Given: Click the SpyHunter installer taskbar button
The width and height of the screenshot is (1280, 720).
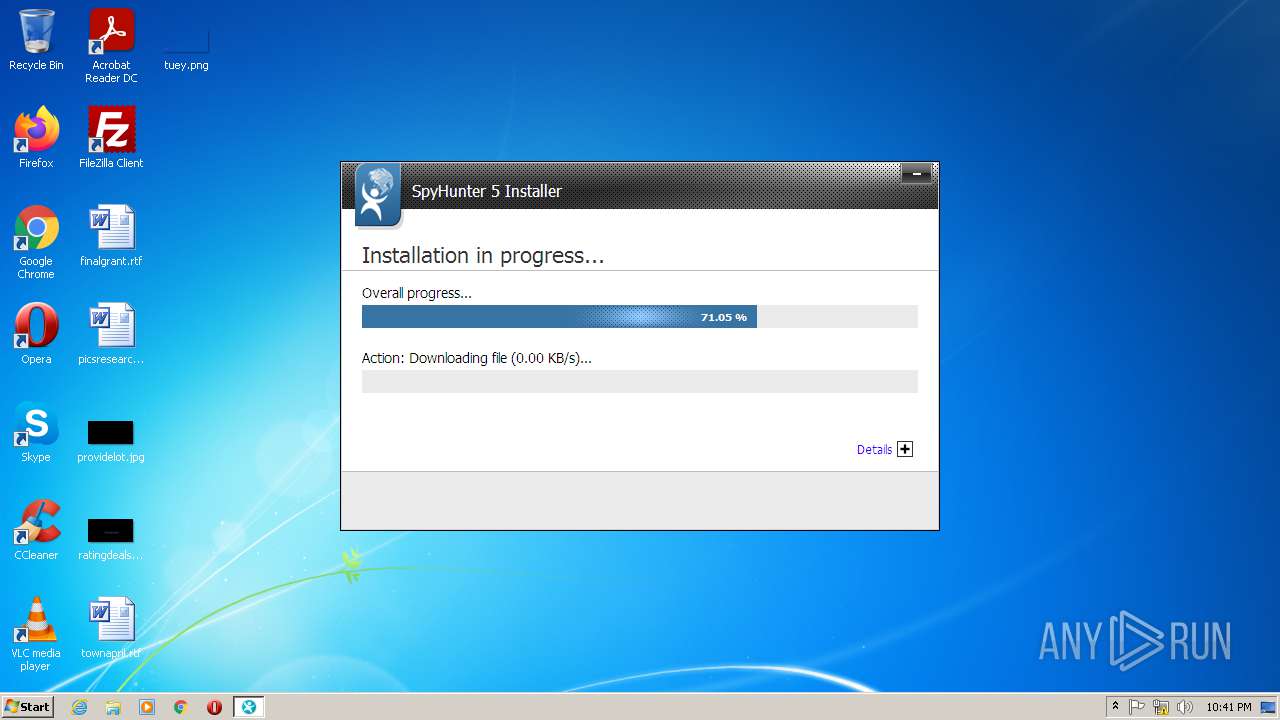Looking at the screenshot, I should 248,707.
